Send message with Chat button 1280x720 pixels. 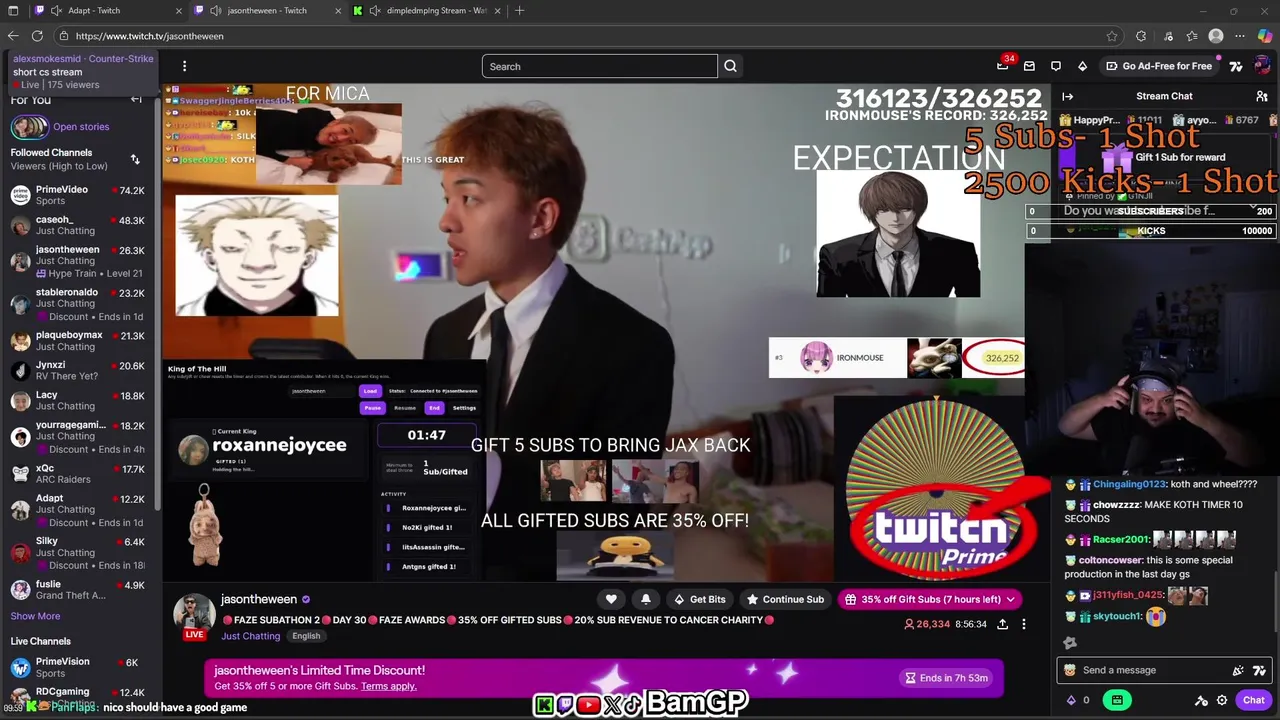1253,700
